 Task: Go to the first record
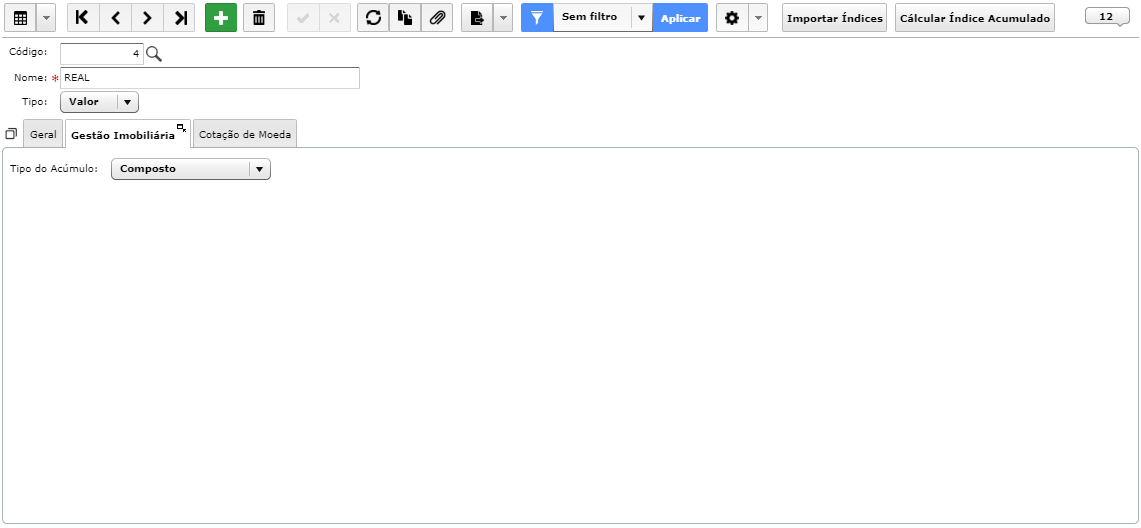click(x=83, y=18)
